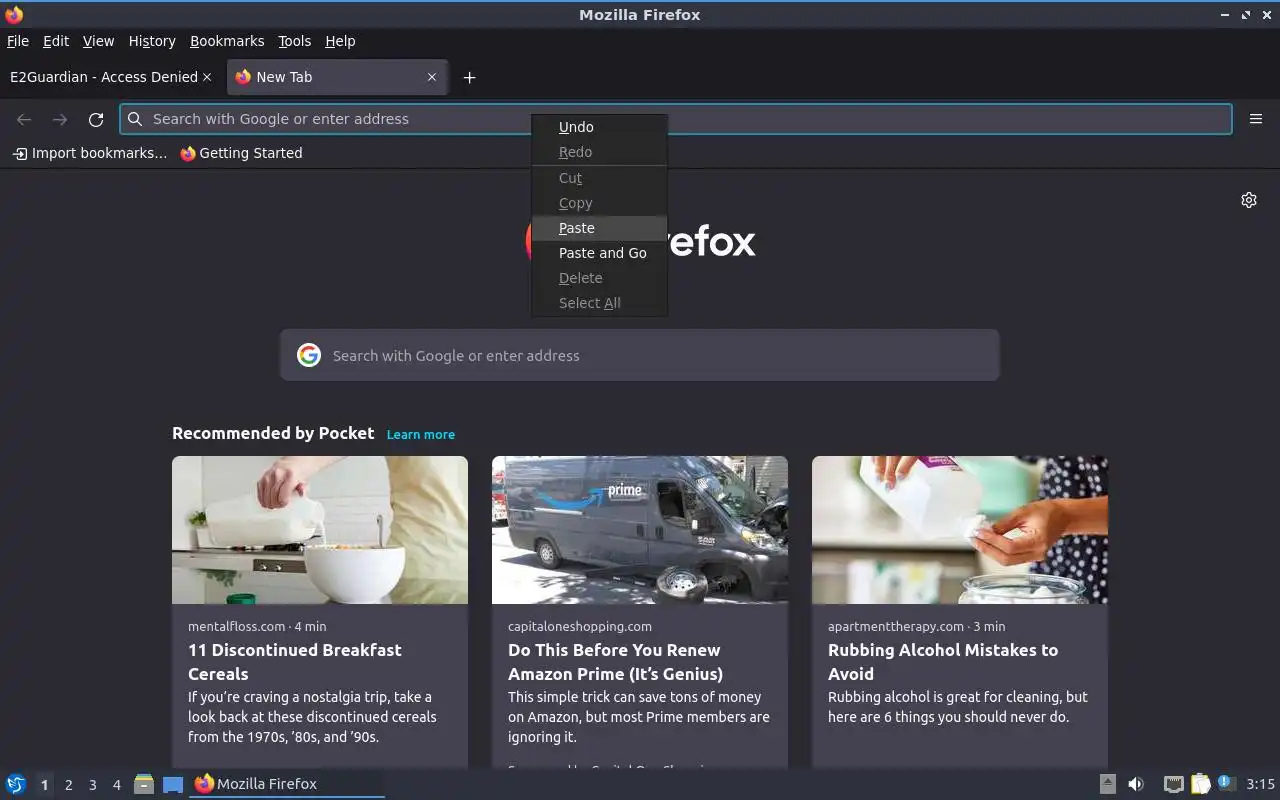Image resolution: width=1280 pixels, height=800 pixels.
Task: Switch to workspace 3 in taskbar
Action: [92, 785]
